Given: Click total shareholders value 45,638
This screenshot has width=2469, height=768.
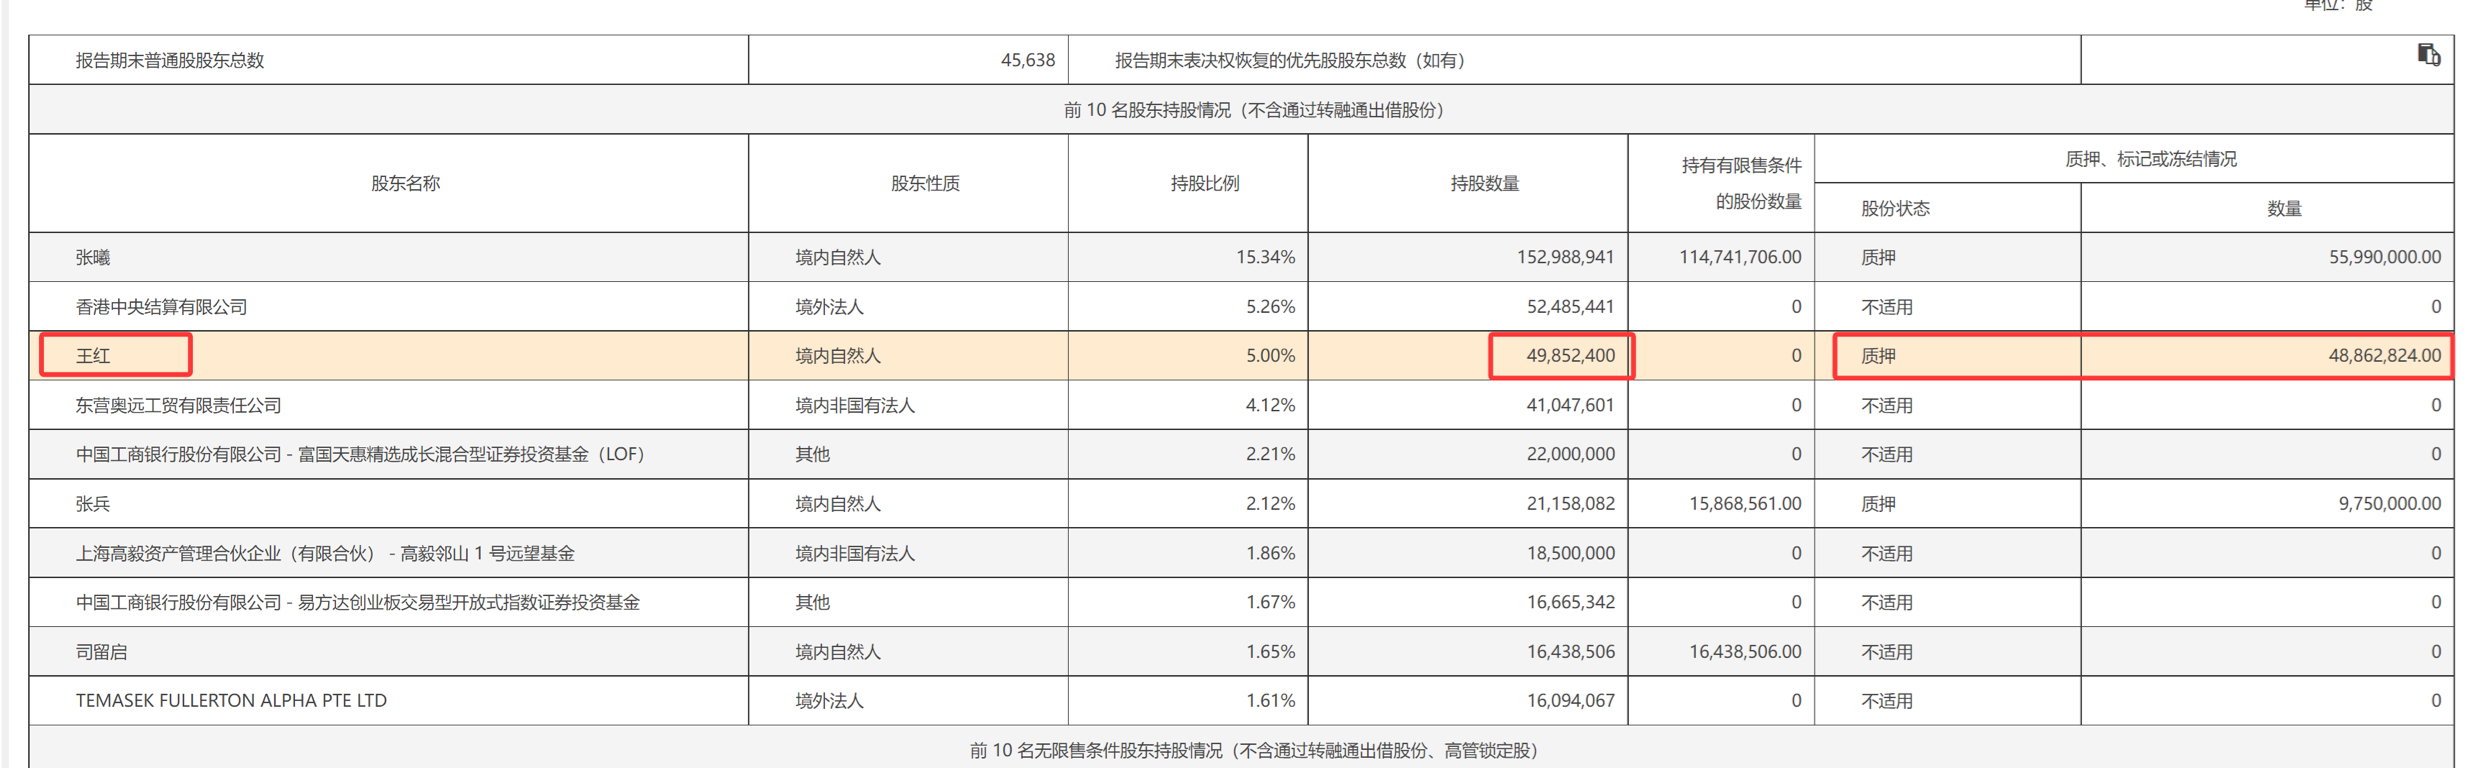Looking at the screenshot, I should tap(1027, 60).
